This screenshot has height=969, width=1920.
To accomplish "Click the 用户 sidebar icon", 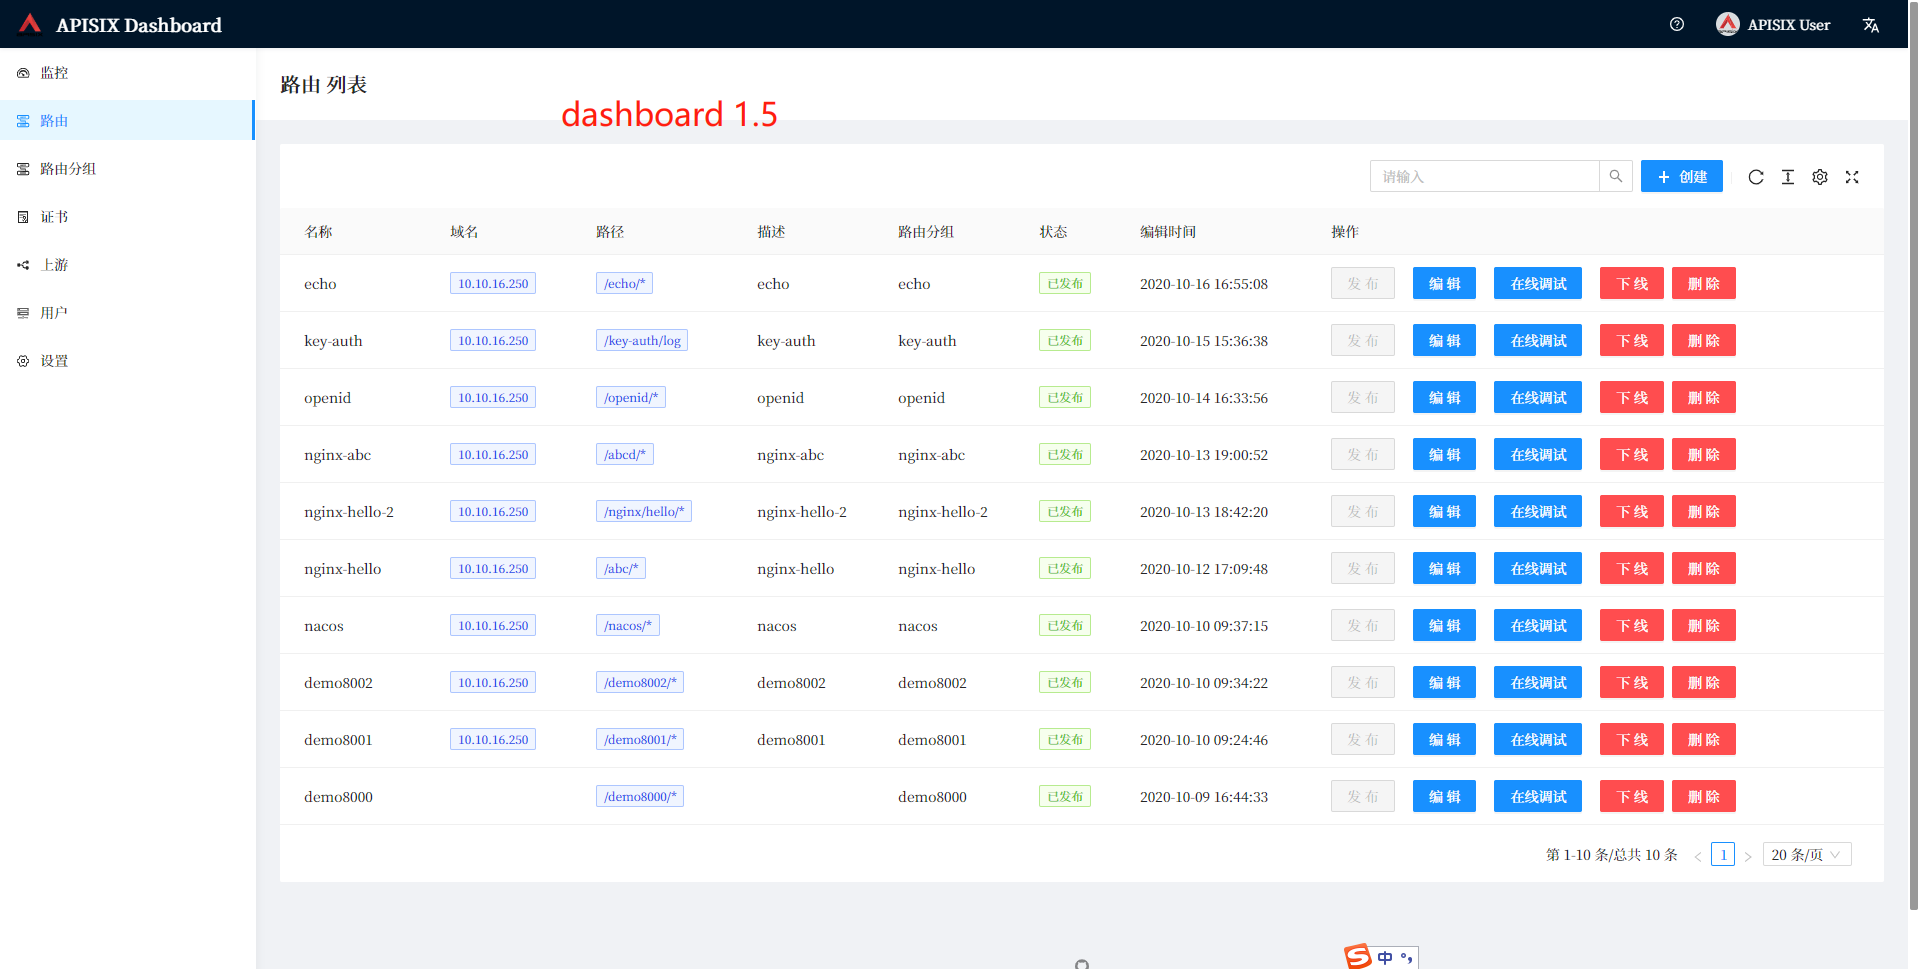I will (x=23, y=313).
